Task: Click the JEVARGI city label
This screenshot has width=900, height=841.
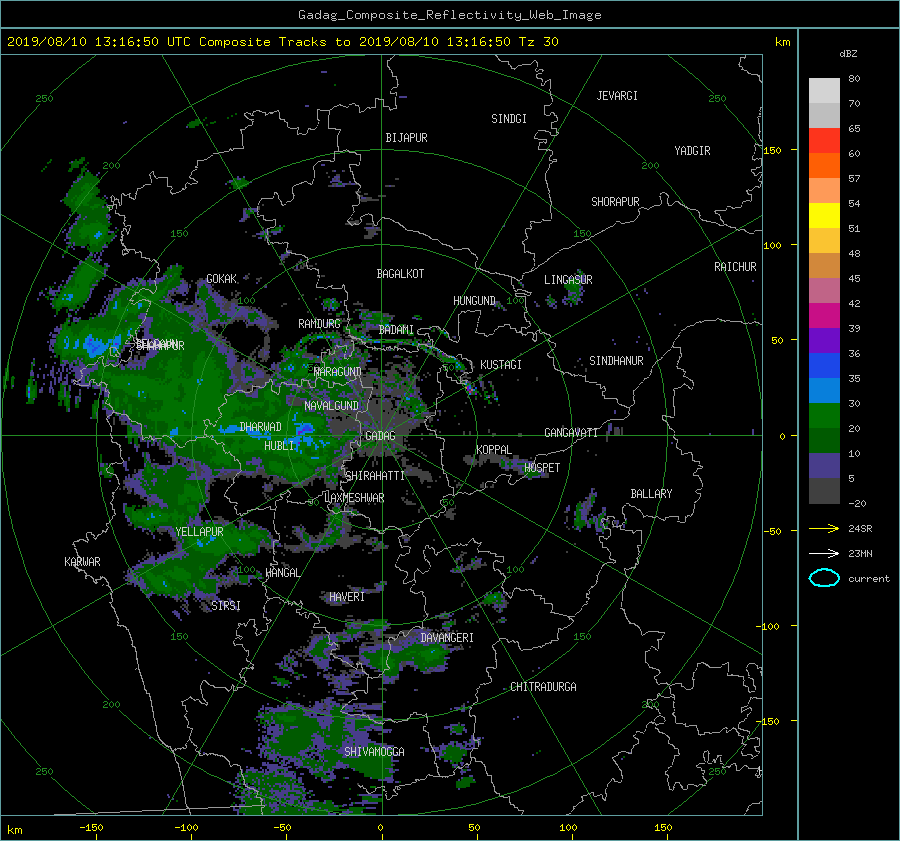Action: [617, 96]
